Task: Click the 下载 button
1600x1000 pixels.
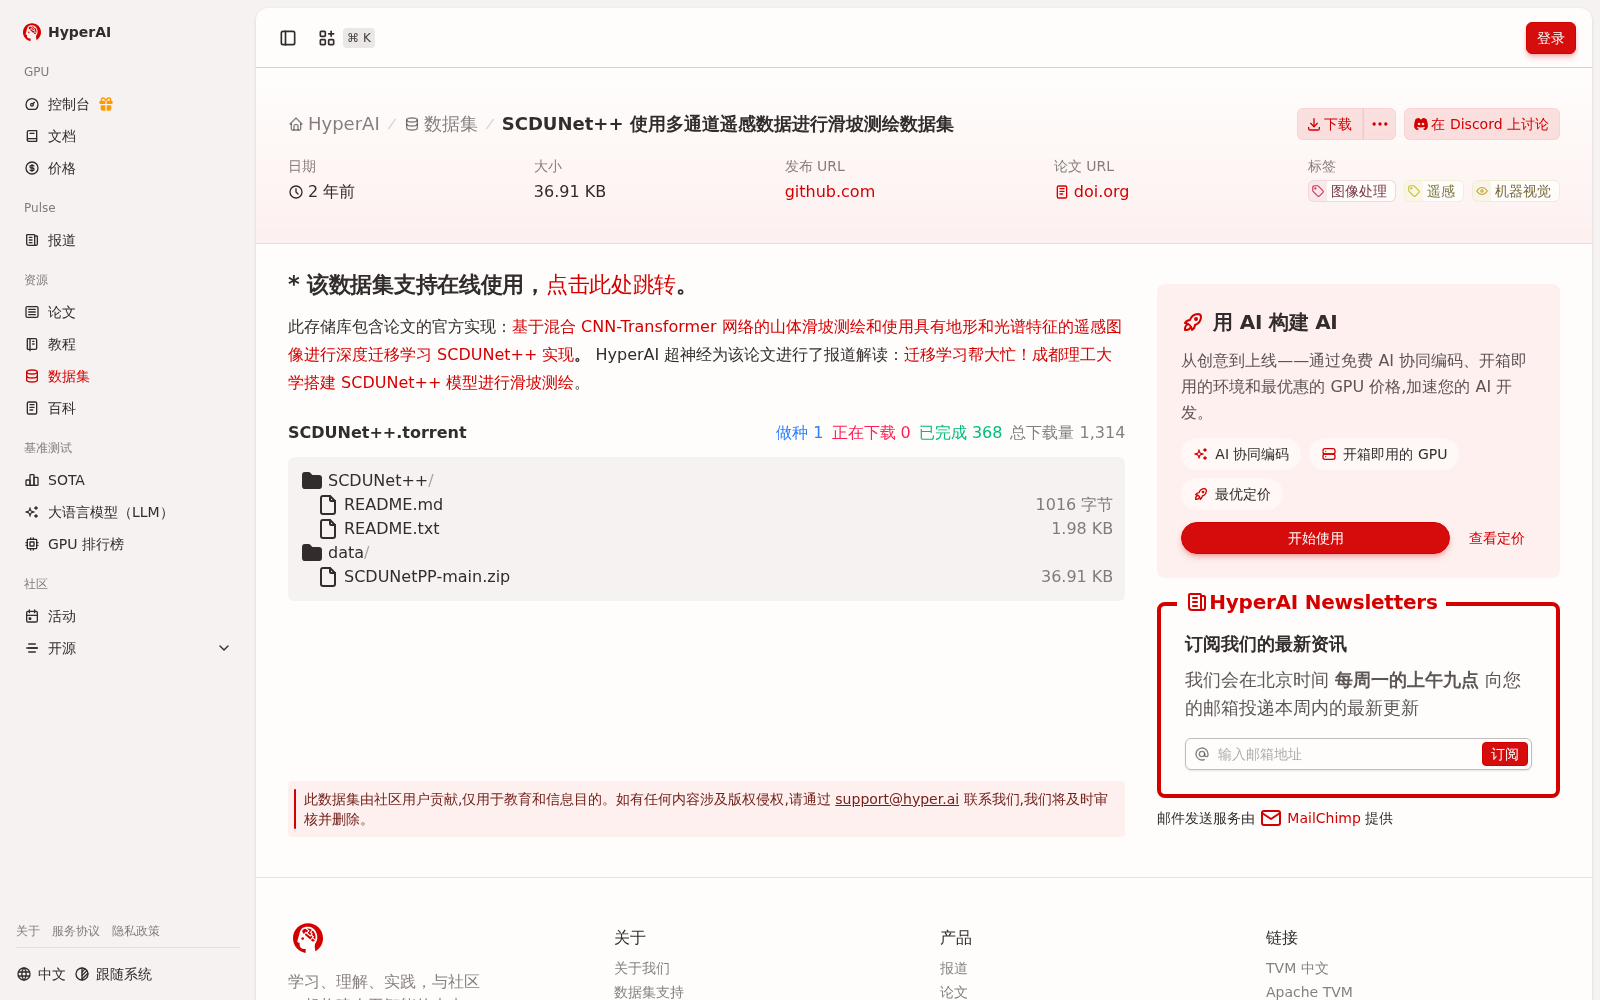Action: [1330, 124]
